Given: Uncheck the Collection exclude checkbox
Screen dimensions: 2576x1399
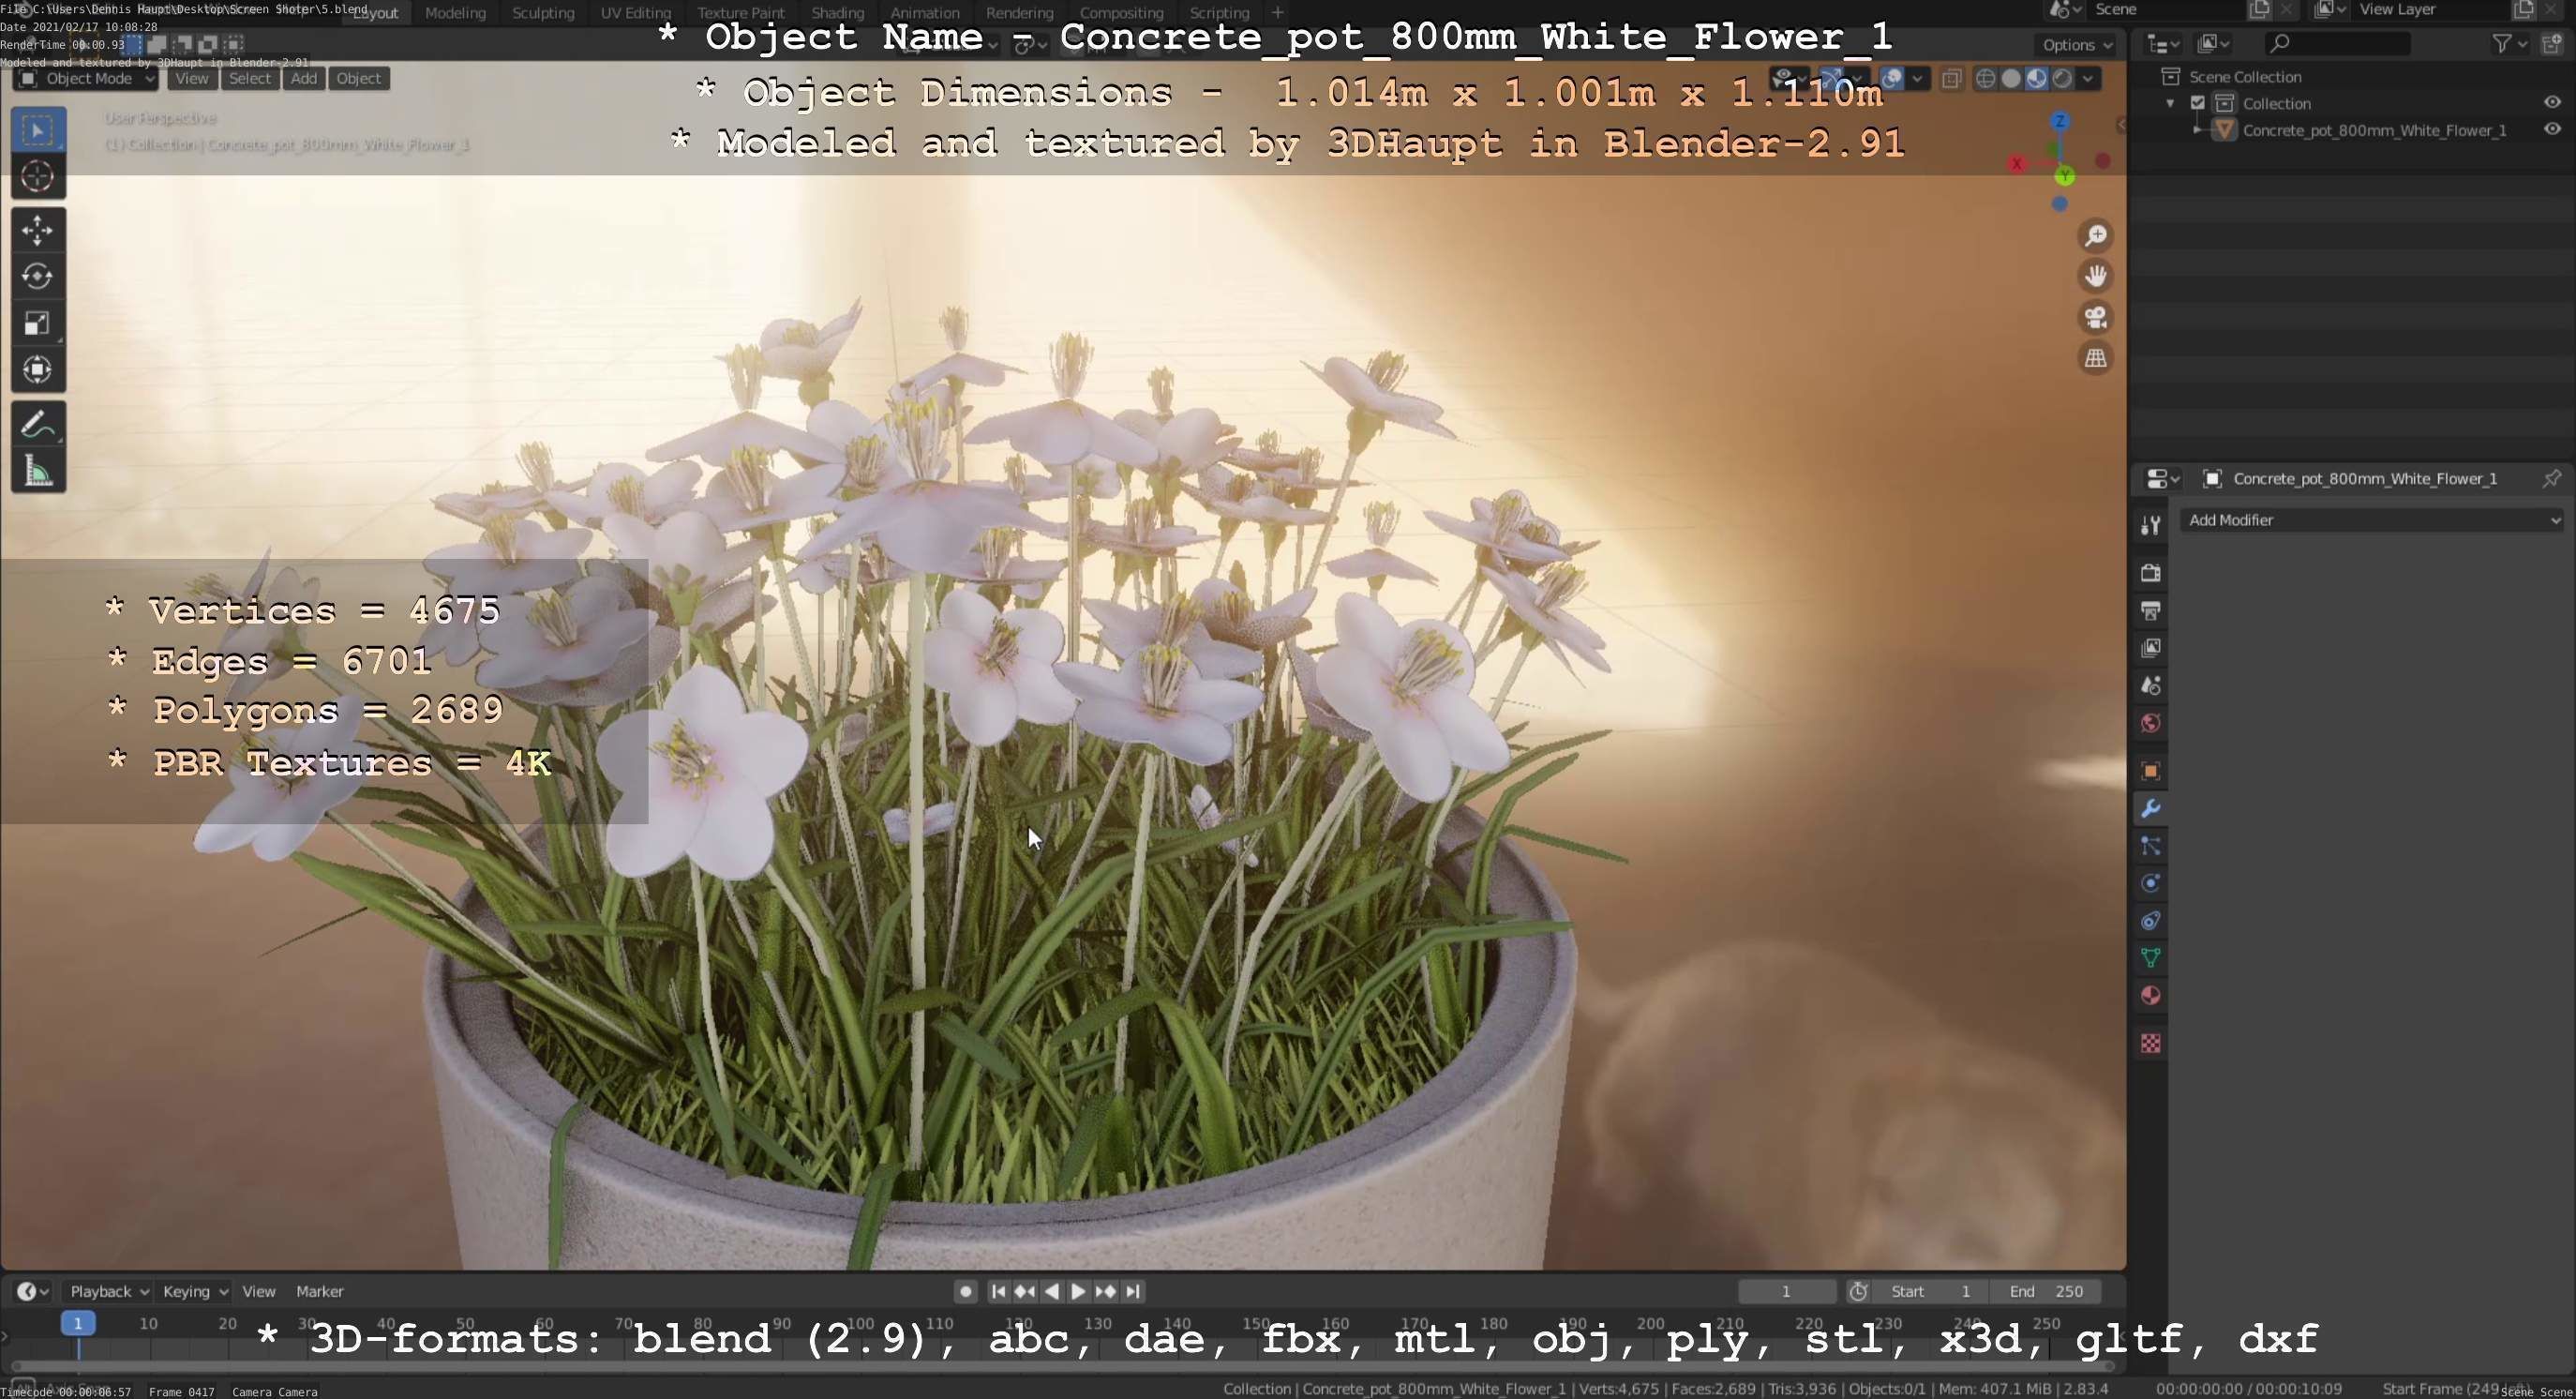Looking at the screenshot, I should click(2197, 103).
